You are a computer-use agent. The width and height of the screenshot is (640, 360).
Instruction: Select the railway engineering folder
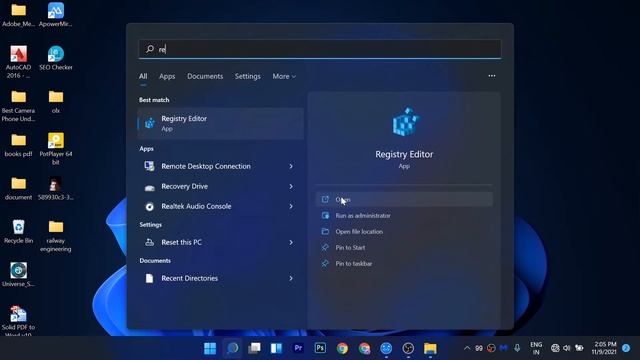pyautogui.click(x=56, y=236)
